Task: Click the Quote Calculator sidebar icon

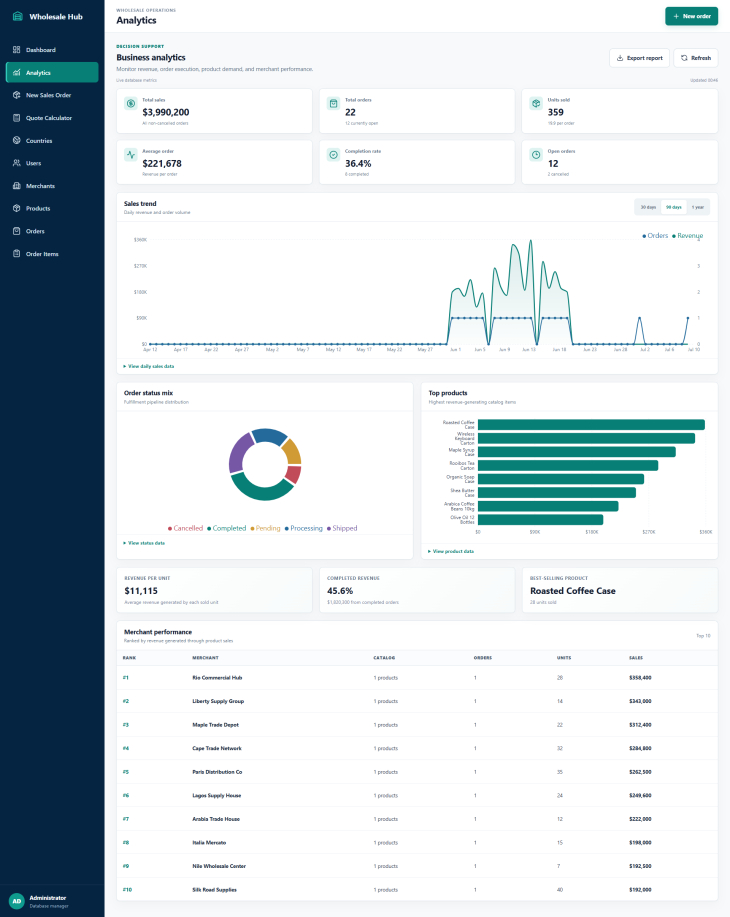Action: 16,118
